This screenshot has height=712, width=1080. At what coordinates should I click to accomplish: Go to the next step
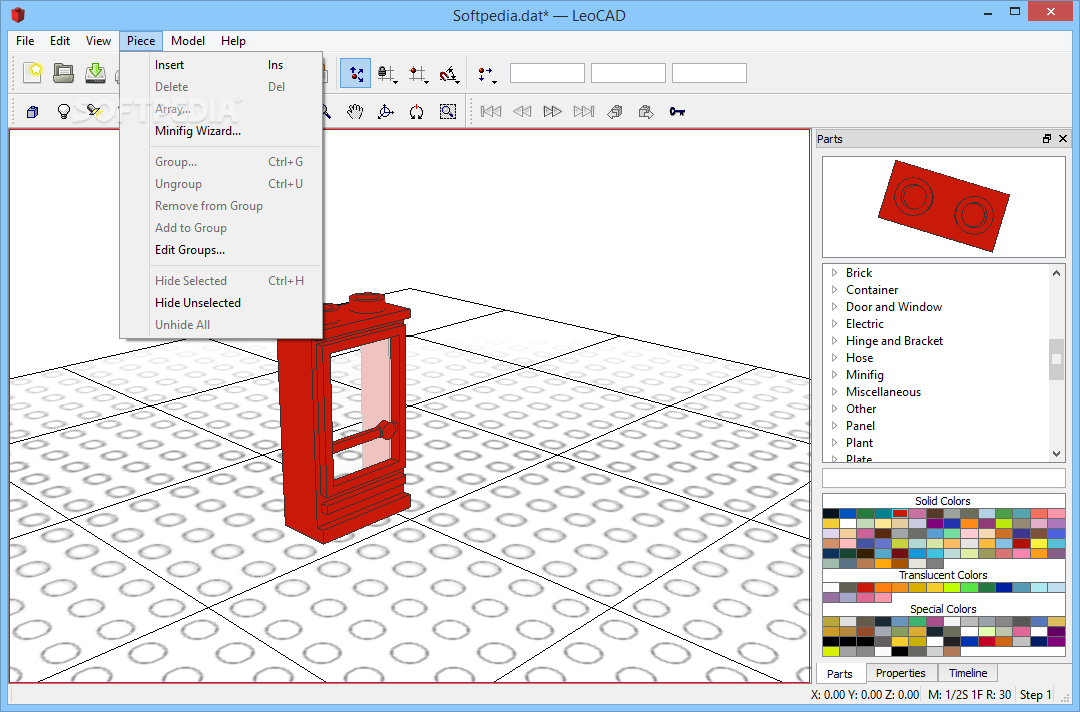552,112
